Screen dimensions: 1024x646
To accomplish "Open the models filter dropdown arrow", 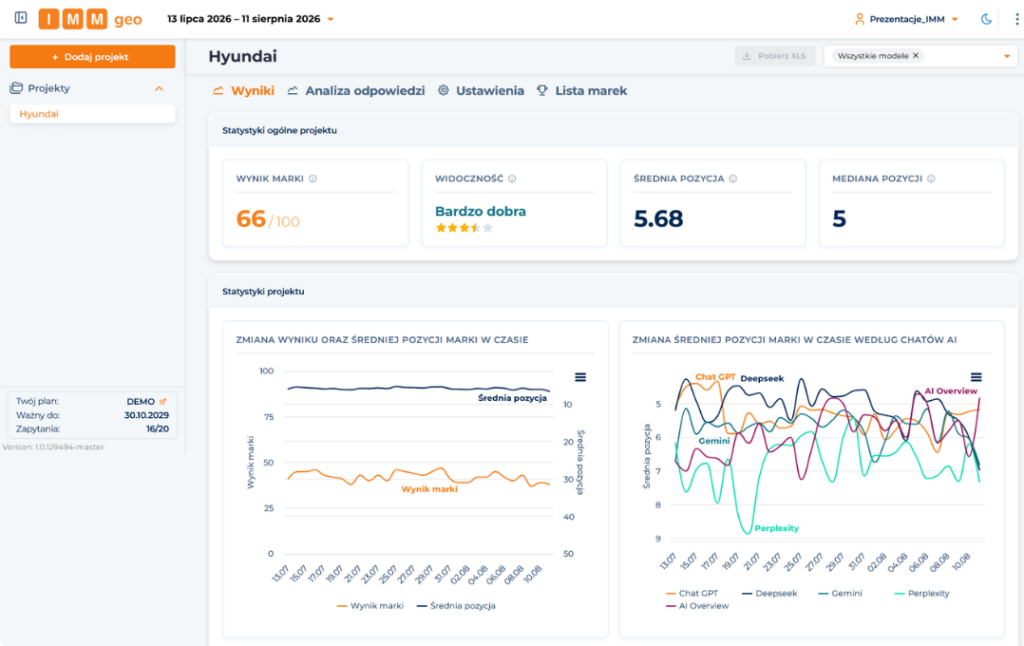I will 1006,56.
